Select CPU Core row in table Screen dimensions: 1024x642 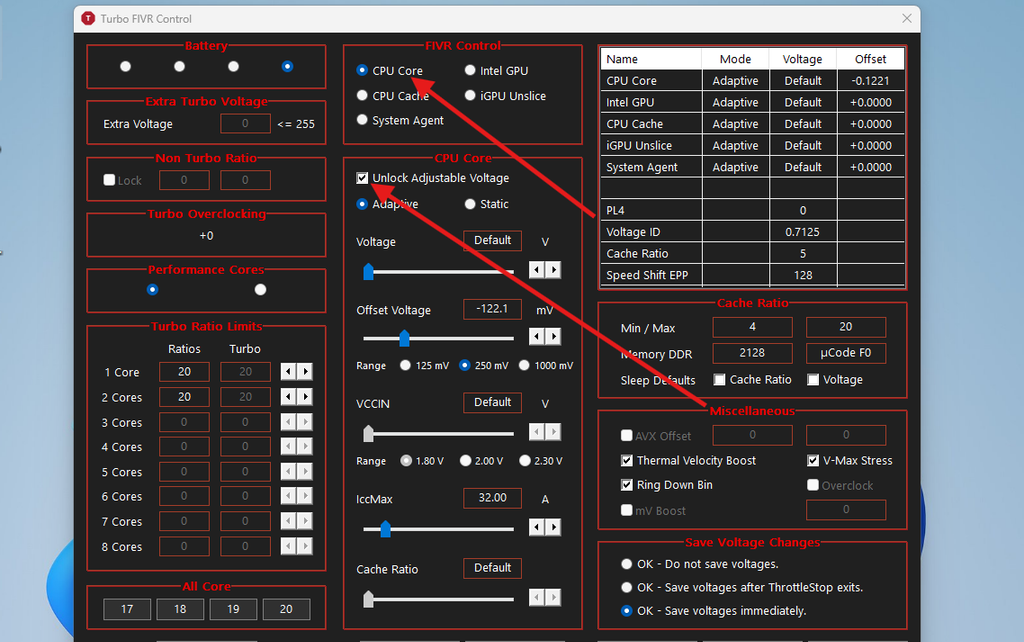pyautogui.click(x=752, y=80)
